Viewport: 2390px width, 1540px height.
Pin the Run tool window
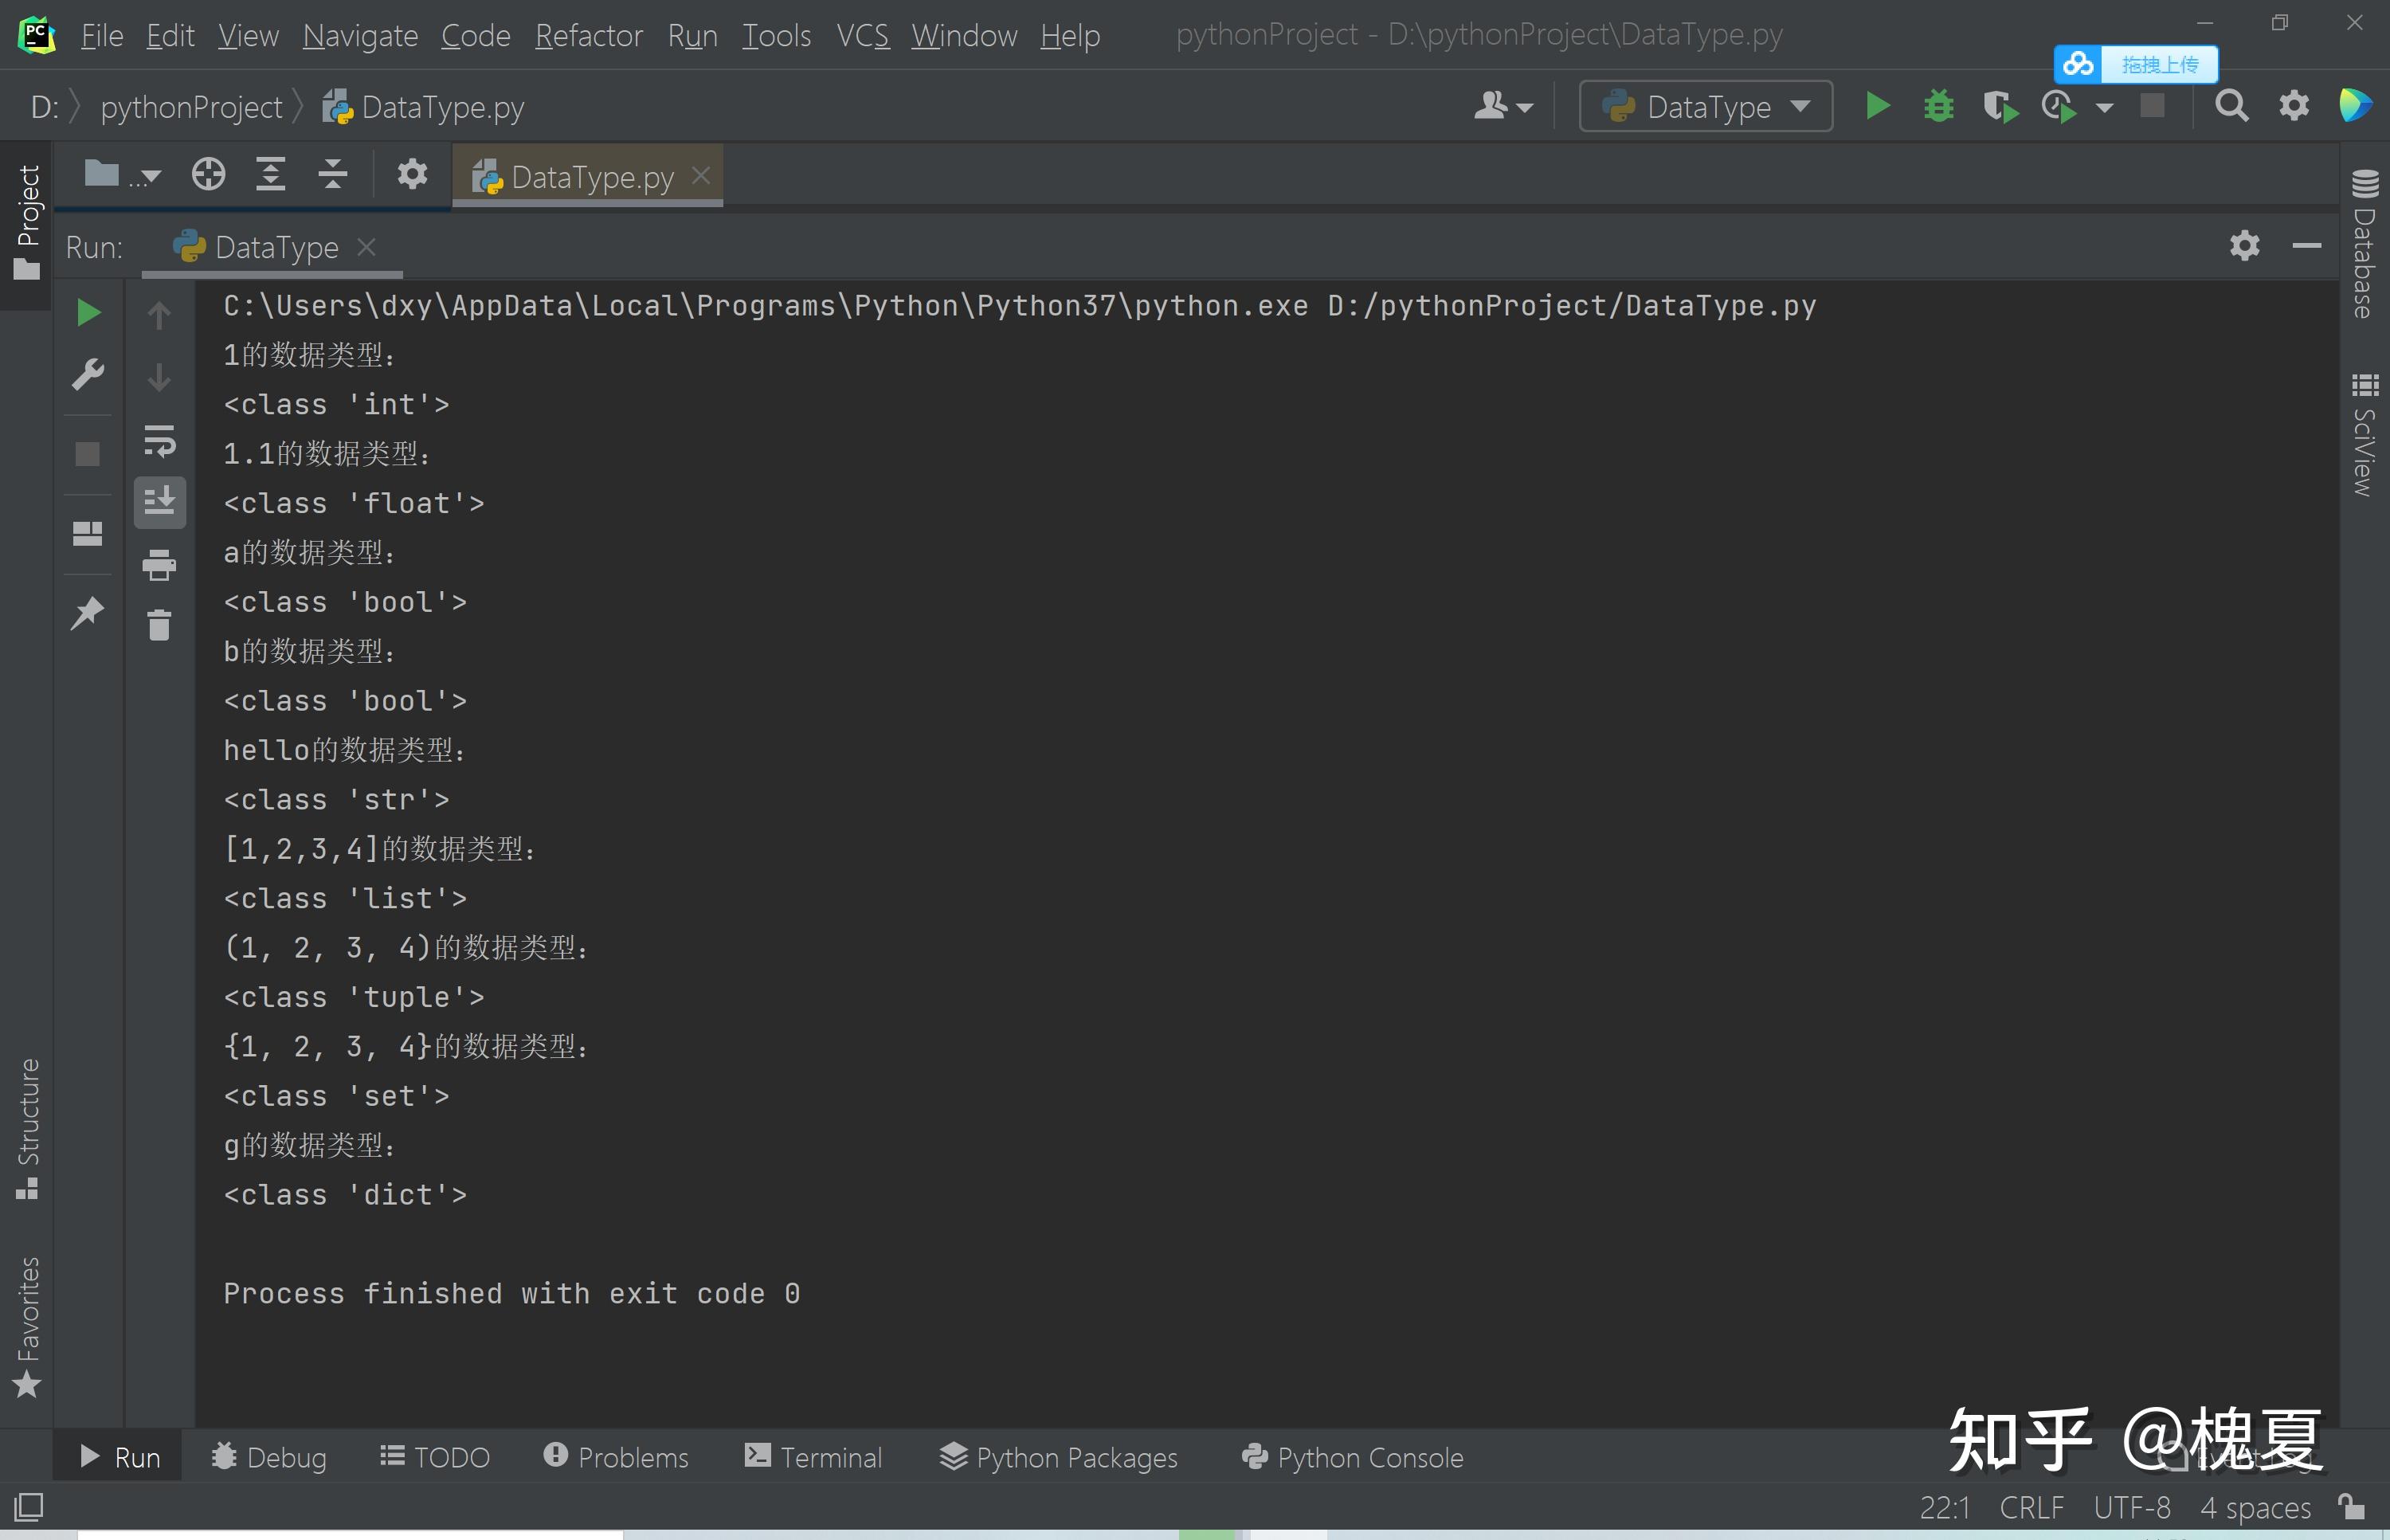coord(88,612)
